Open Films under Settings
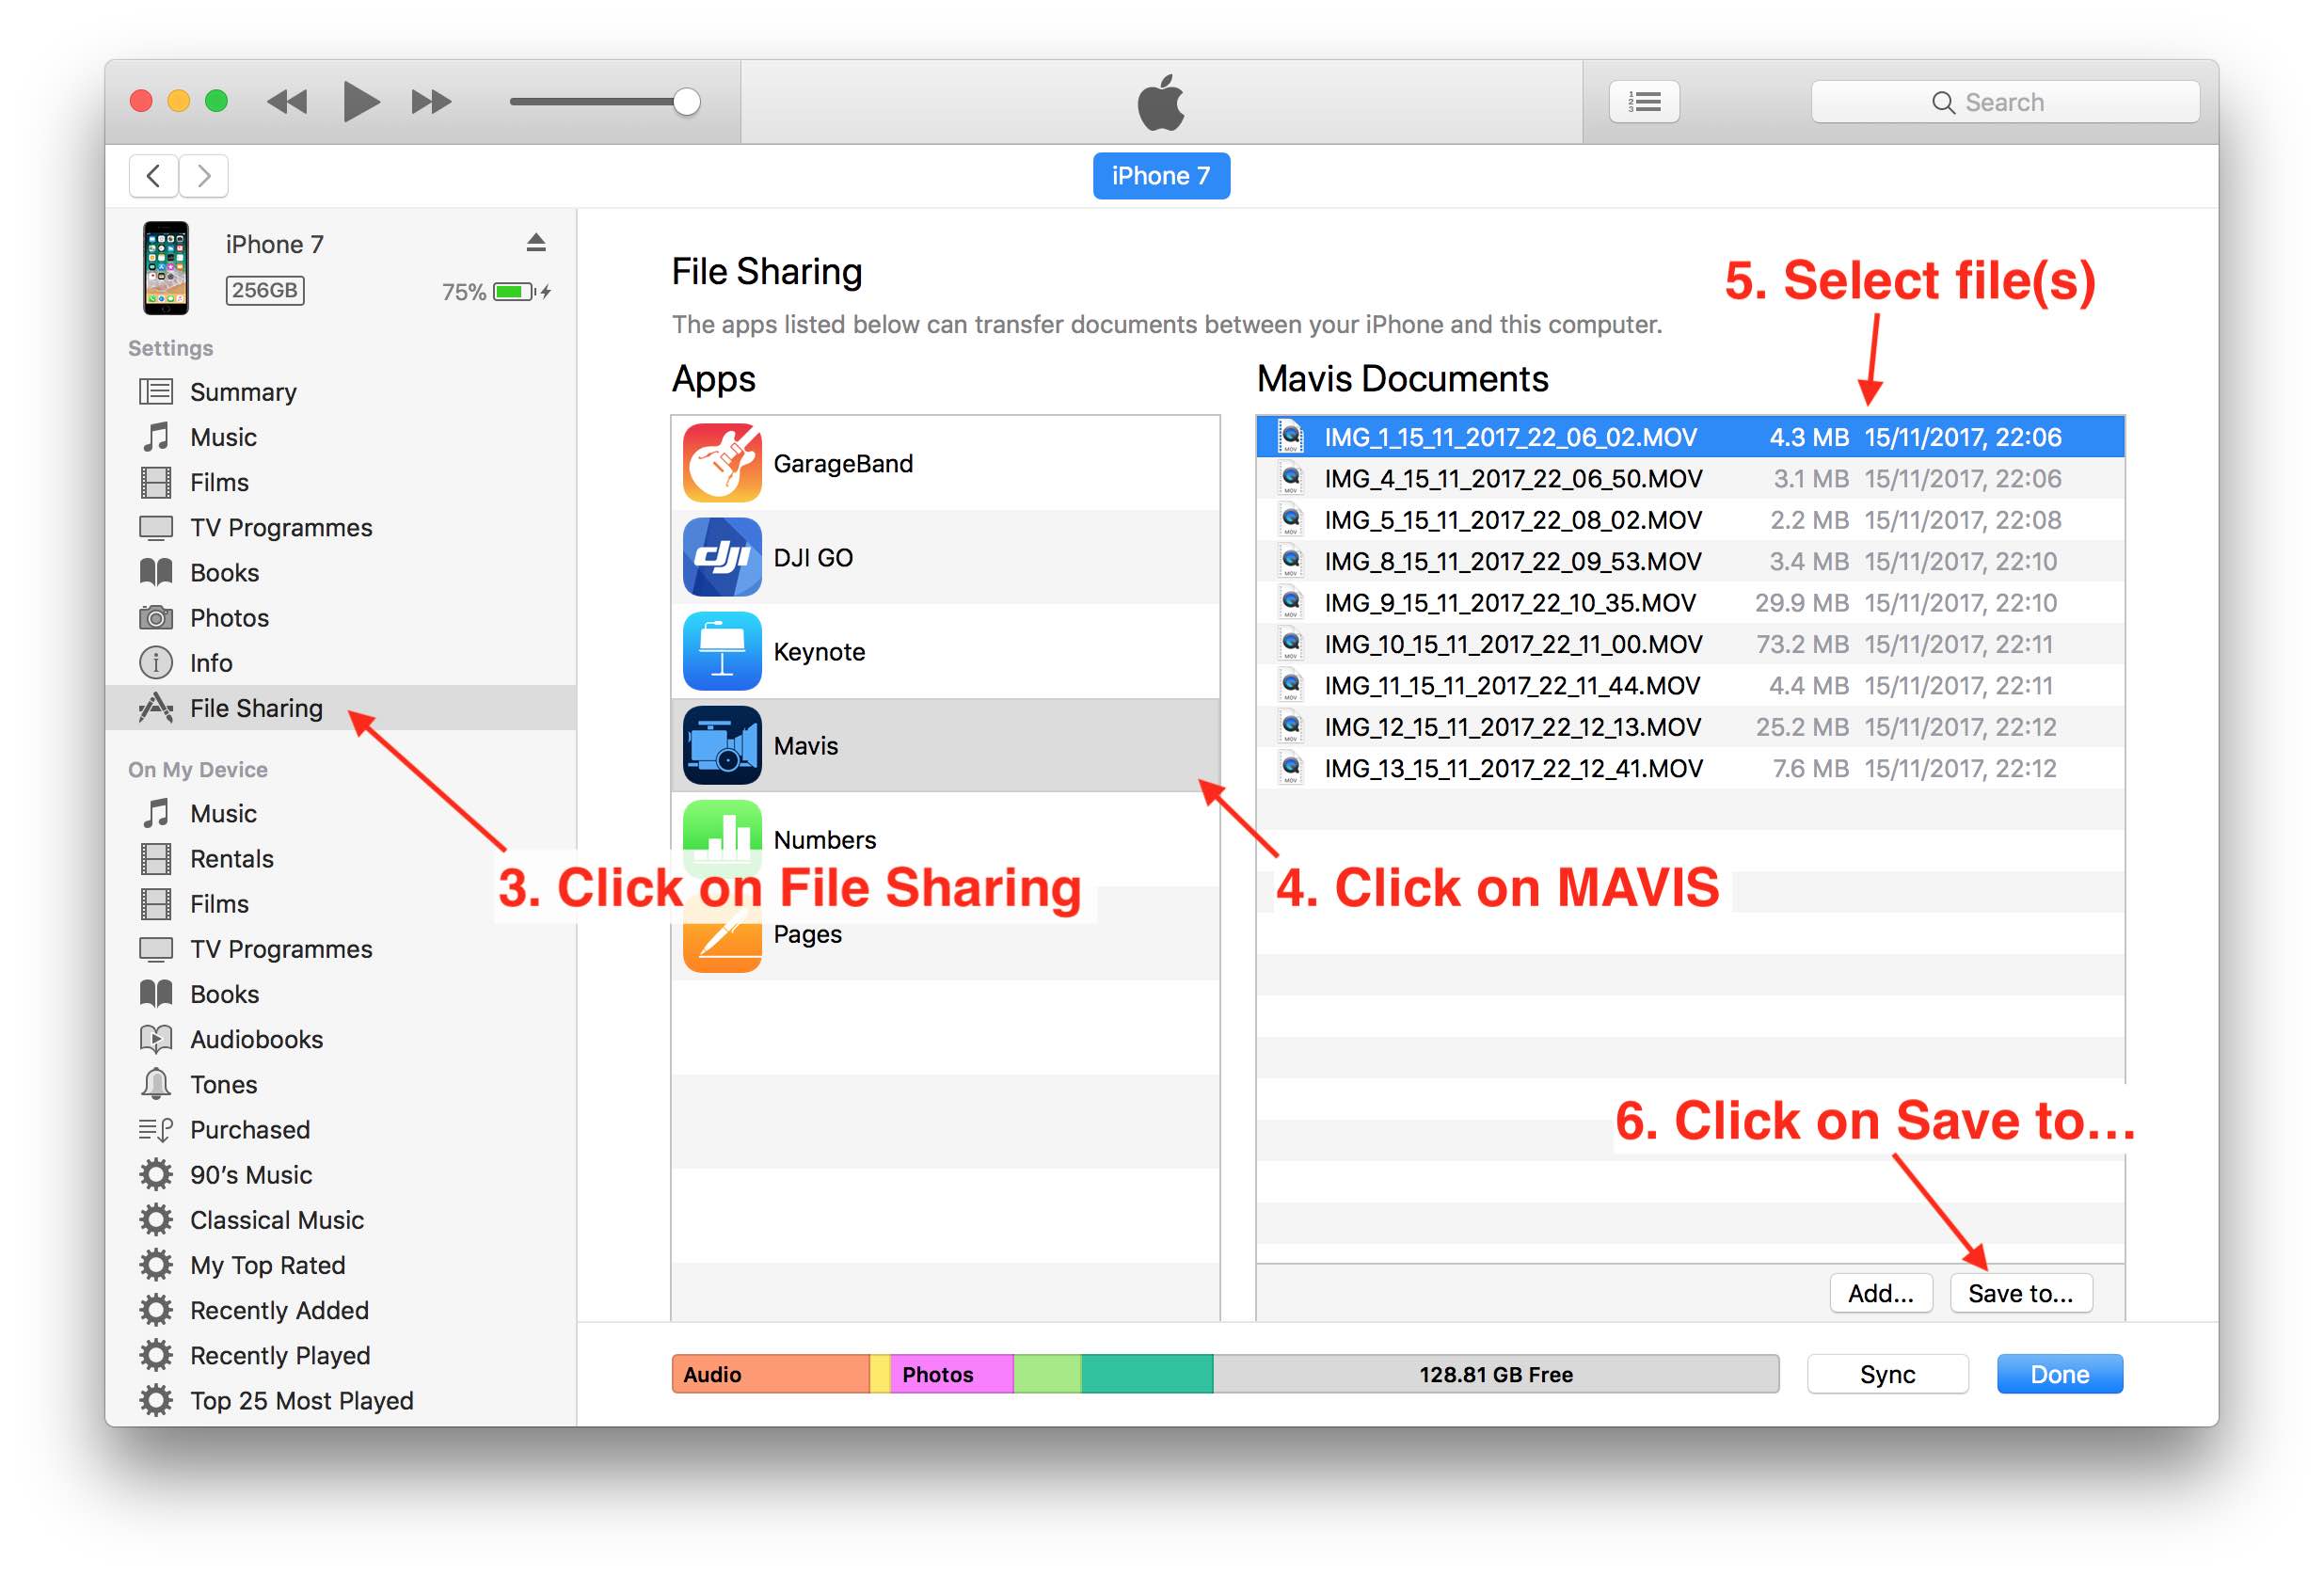 [340, 482]
